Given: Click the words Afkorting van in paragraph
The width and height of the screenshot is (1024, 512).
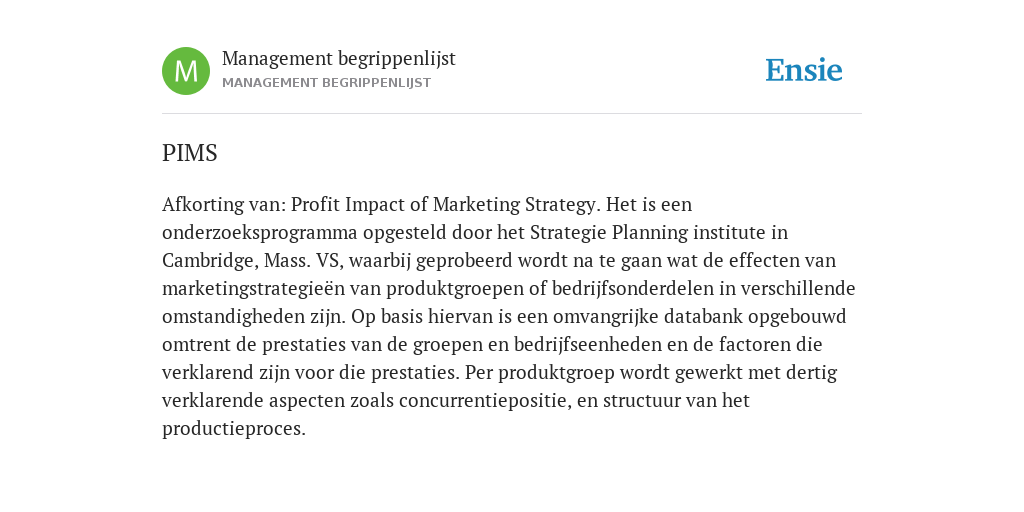Looking at the screenshot, I should click(x=224, y=204).
